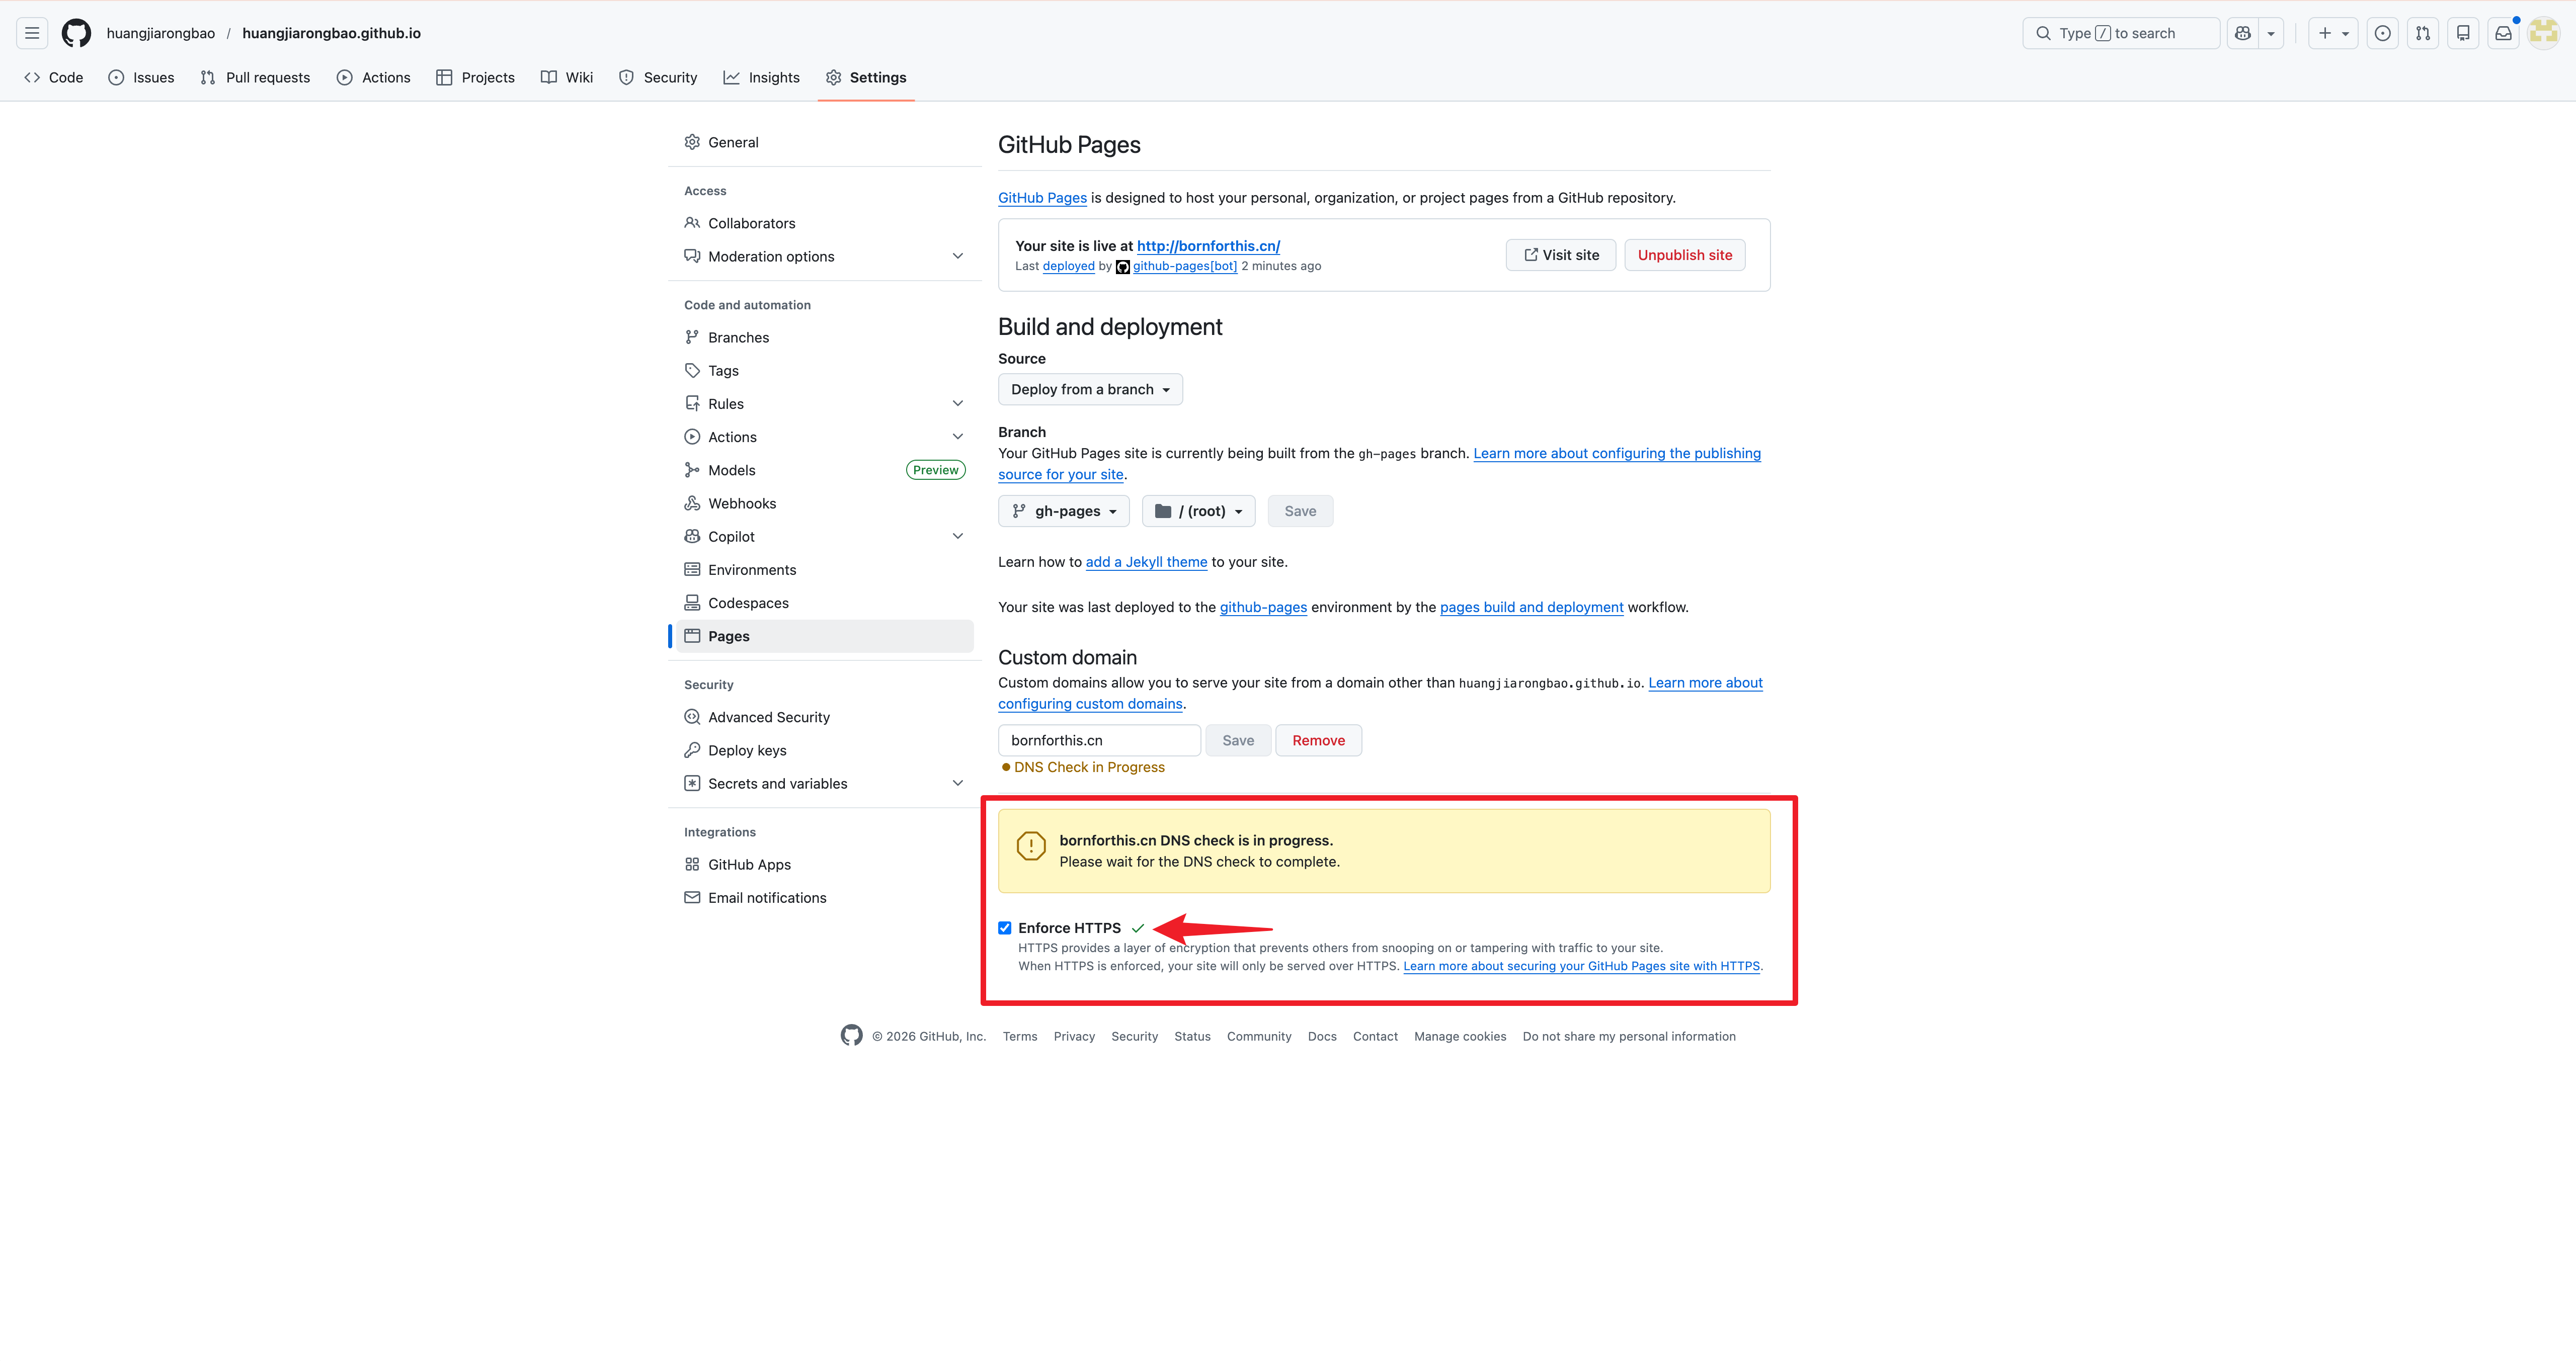This screenshot has width=2576, height=1361.
Task: Switch to the Actions repository tab
Action: pyautogui.click(x=373, y=77)
